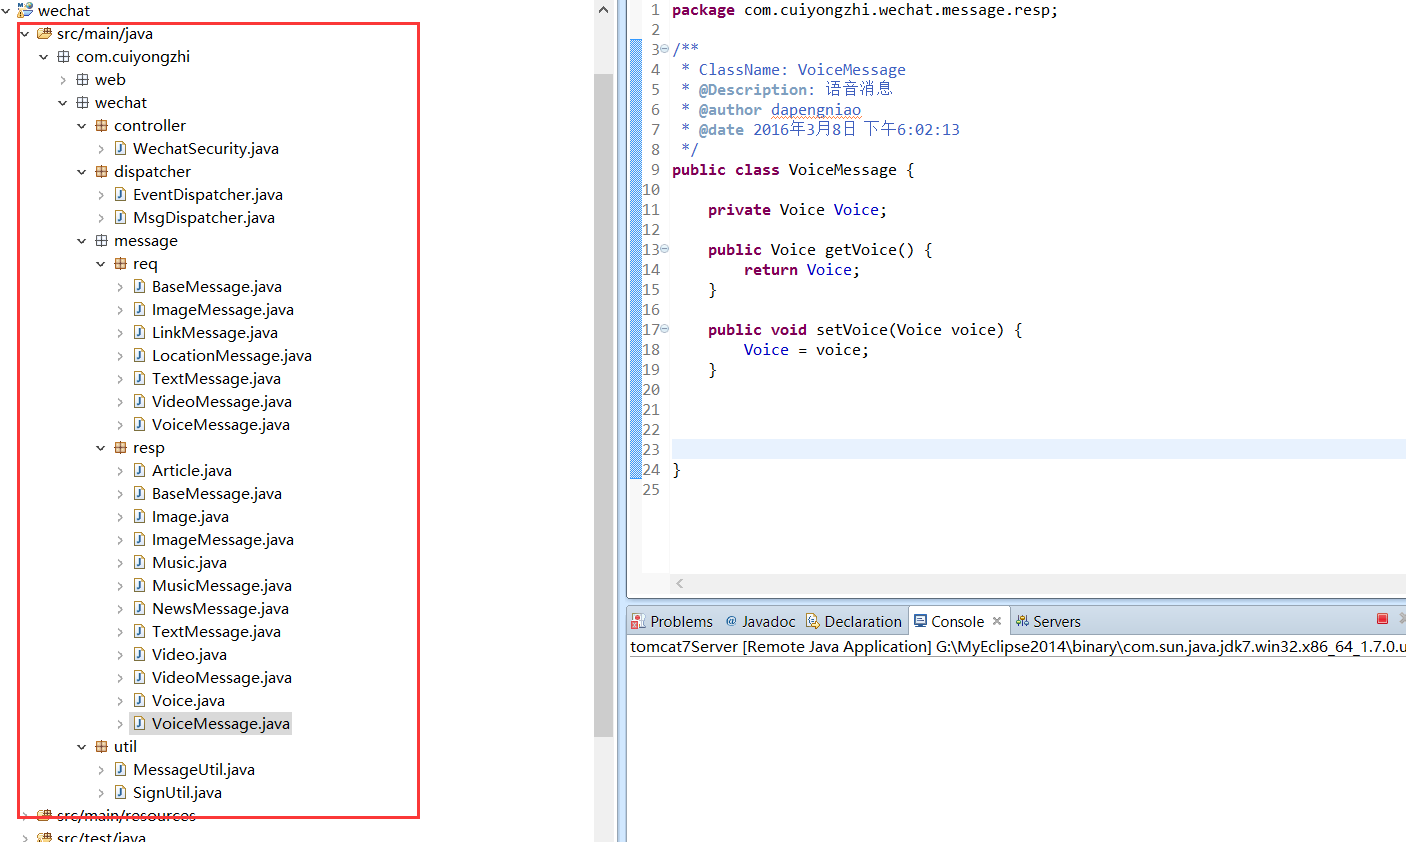Collapse the resp package tree node
Viewport: 1406px width, 842px height.
101,448
